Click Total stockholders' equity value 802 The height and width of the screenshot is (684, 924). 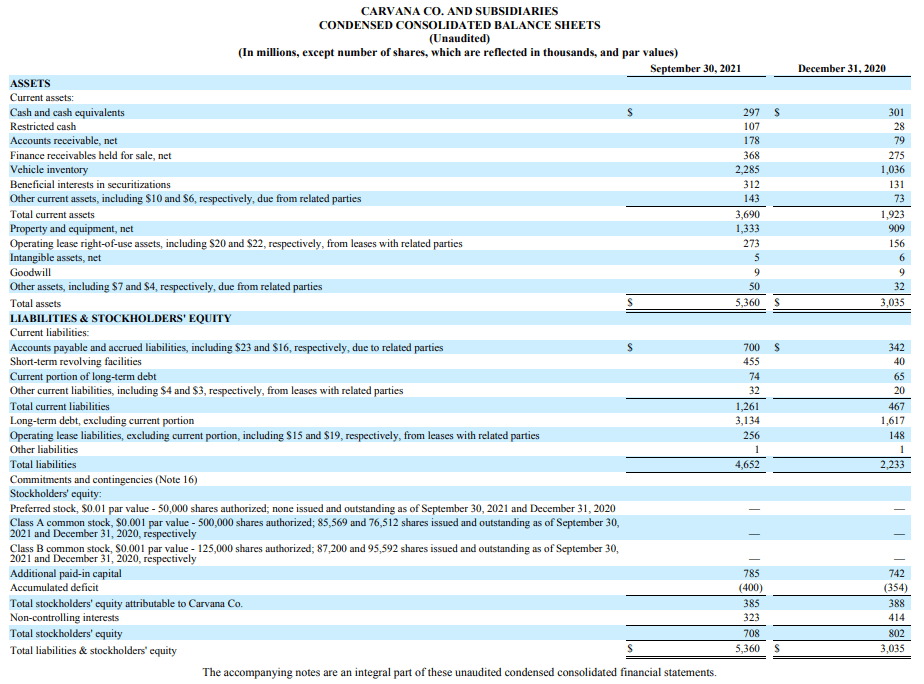pos(897,633)
